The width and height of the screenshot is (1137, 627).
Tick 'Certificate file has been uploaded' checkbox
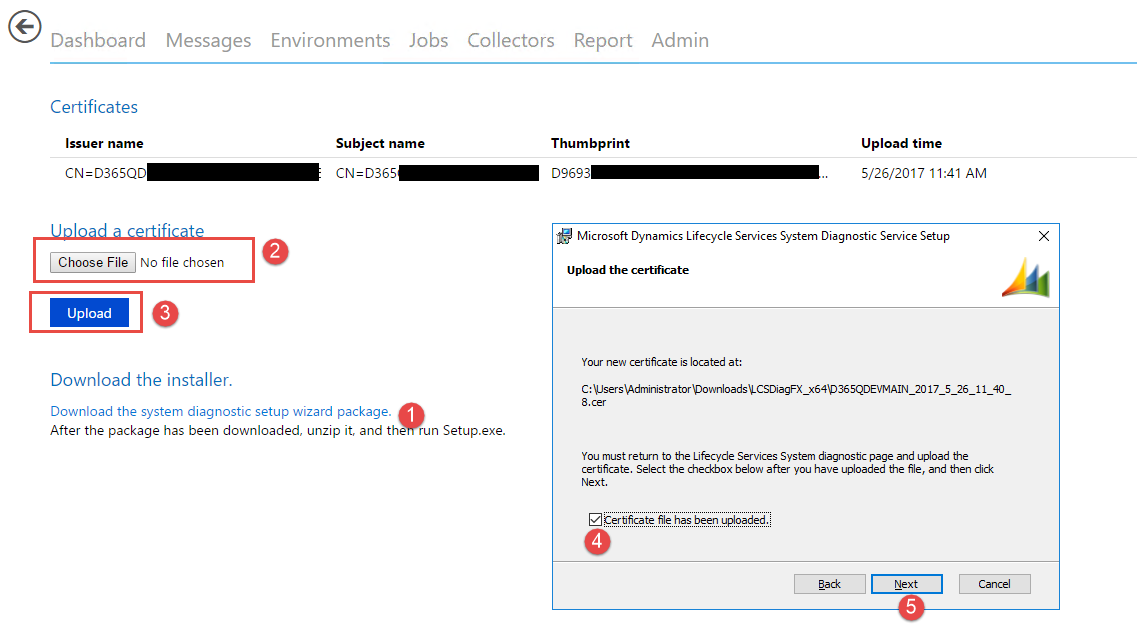point(595,520)
